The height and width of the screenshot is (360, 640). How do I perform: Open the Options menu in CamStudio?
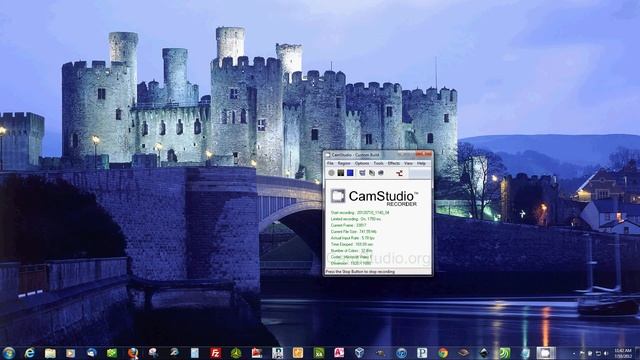pyautogui.click(x=362, y=163)
